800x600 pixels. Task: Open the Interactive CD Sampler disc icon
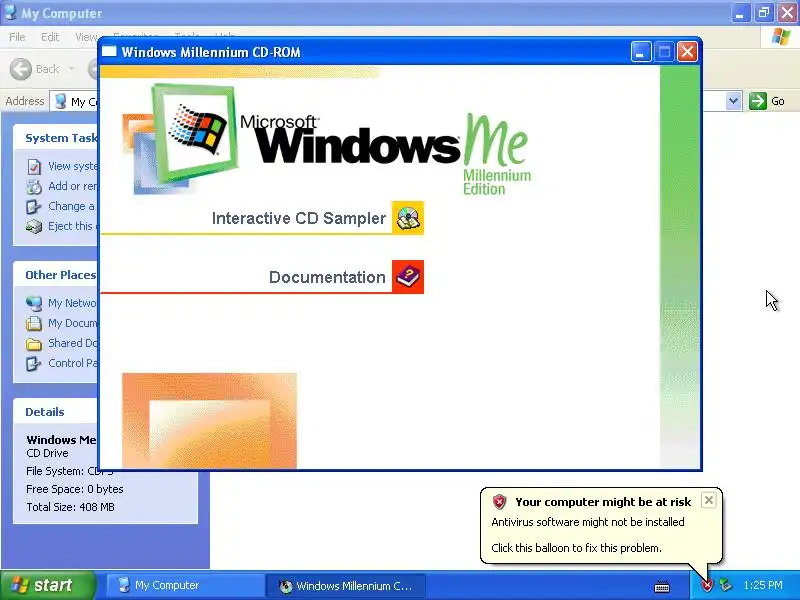[x=408, y=218]
